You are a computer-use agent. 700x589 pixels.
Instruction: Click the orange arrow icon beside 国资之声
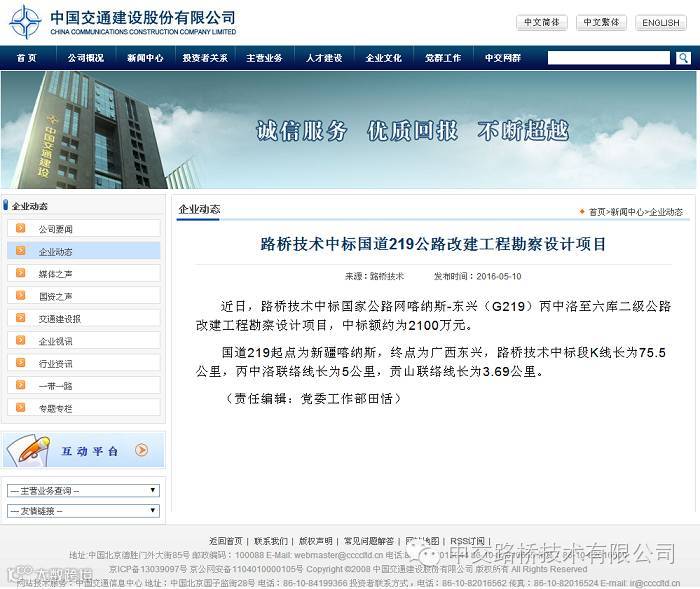point(21,295)
